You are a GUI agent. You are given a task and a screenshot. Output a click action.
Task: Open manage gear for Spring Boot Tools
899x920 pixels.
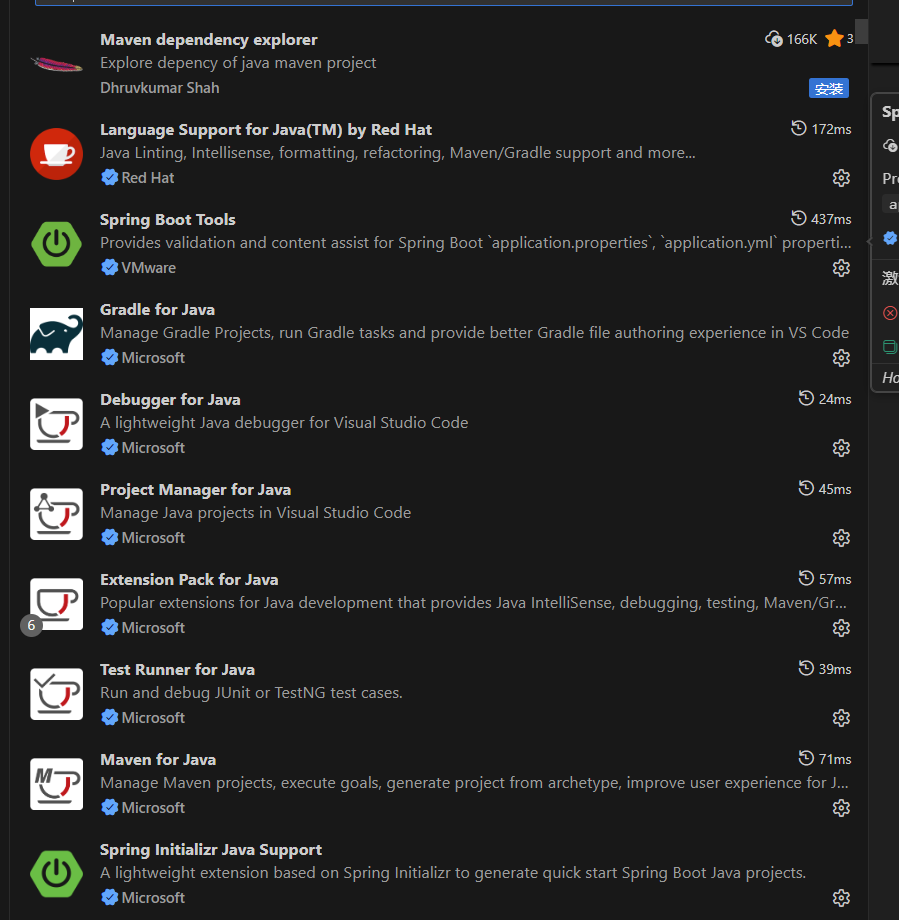coord(841,268)
